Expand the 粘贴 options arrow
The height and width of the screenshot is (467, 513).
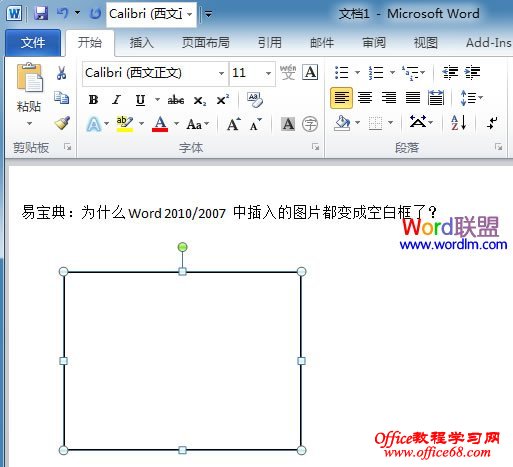tap(29, 123)
